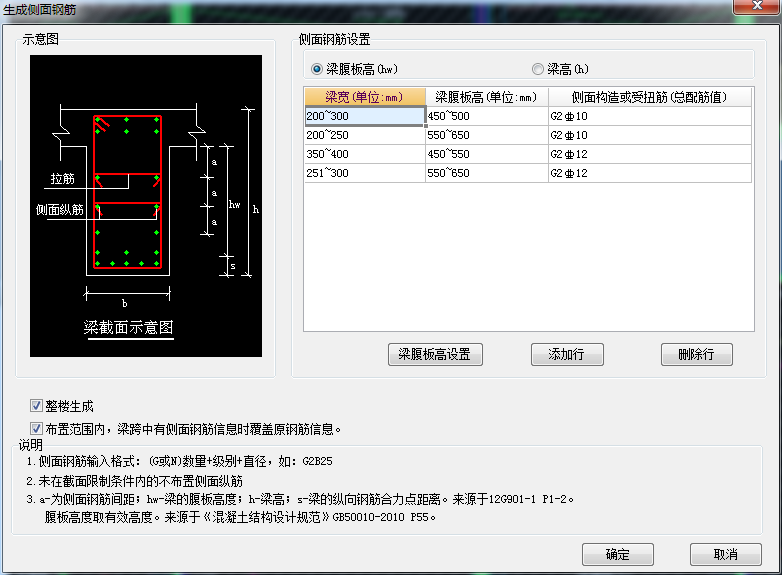Click the web height cell 450~500
This screenshot has width=782, height=575.
pos(487,116)
